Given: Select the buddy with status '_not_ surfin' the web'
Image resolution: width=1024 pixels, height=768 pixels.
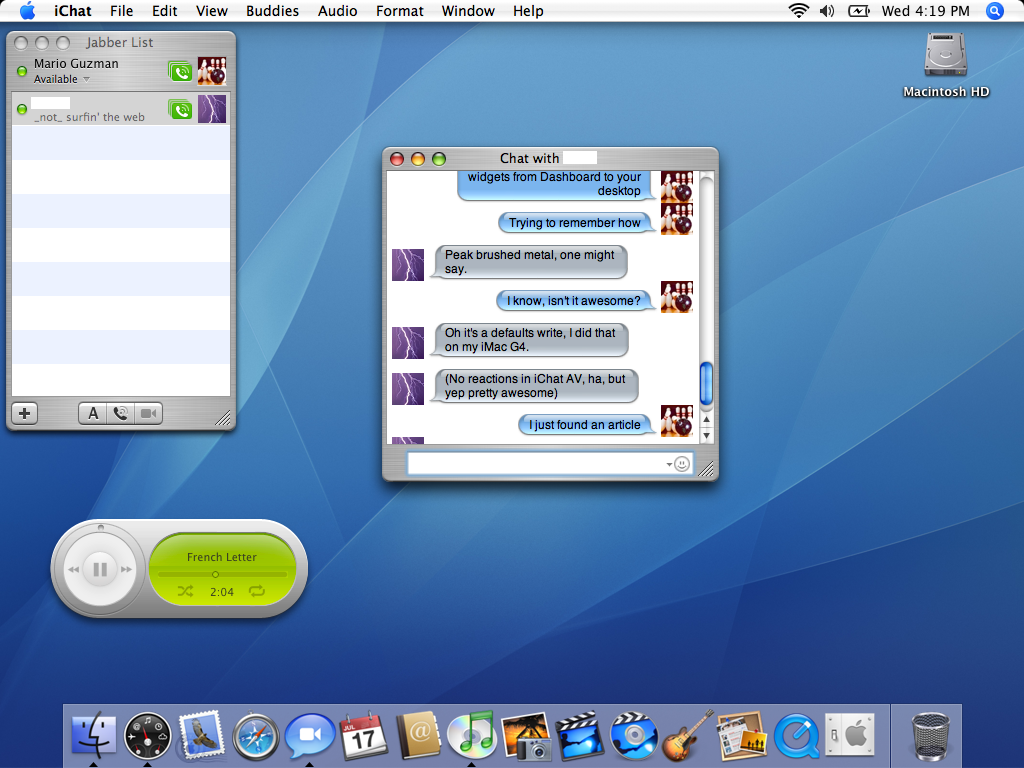Looking at the screenshot, I should (x=121, y=109).
